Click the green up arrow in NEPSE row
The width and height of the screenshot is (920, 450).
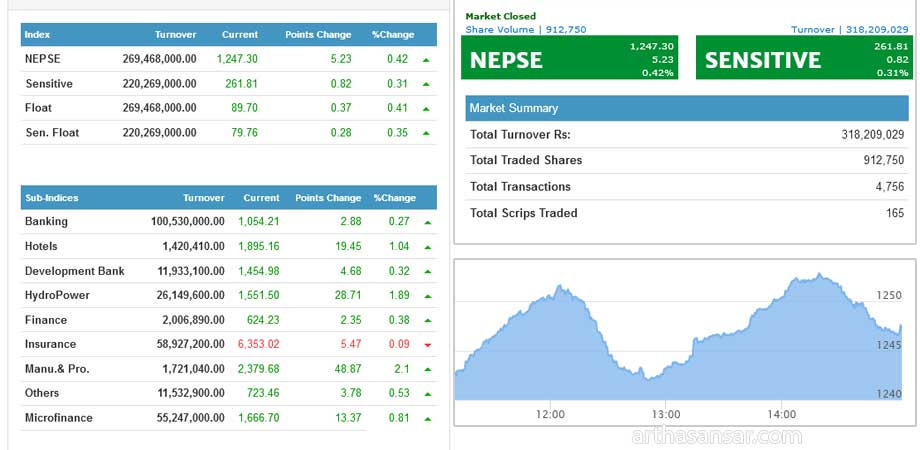[426, 60]
